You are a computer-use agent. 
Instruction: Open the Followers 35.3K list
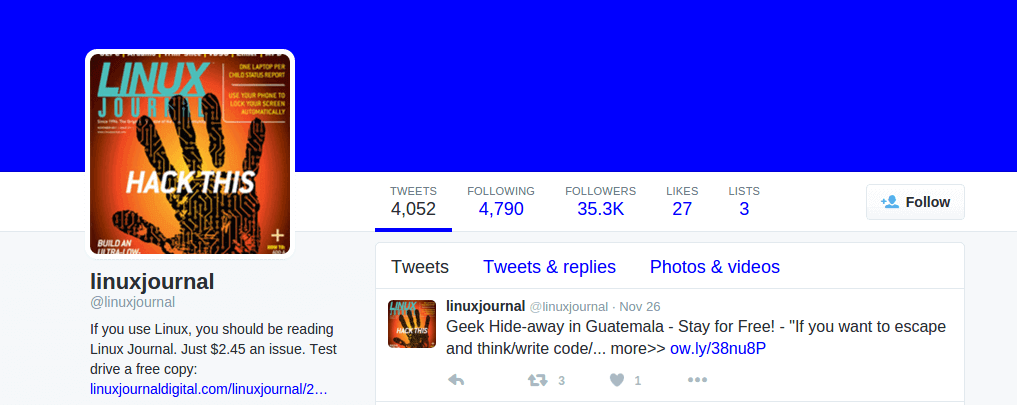tap(601, 201)
